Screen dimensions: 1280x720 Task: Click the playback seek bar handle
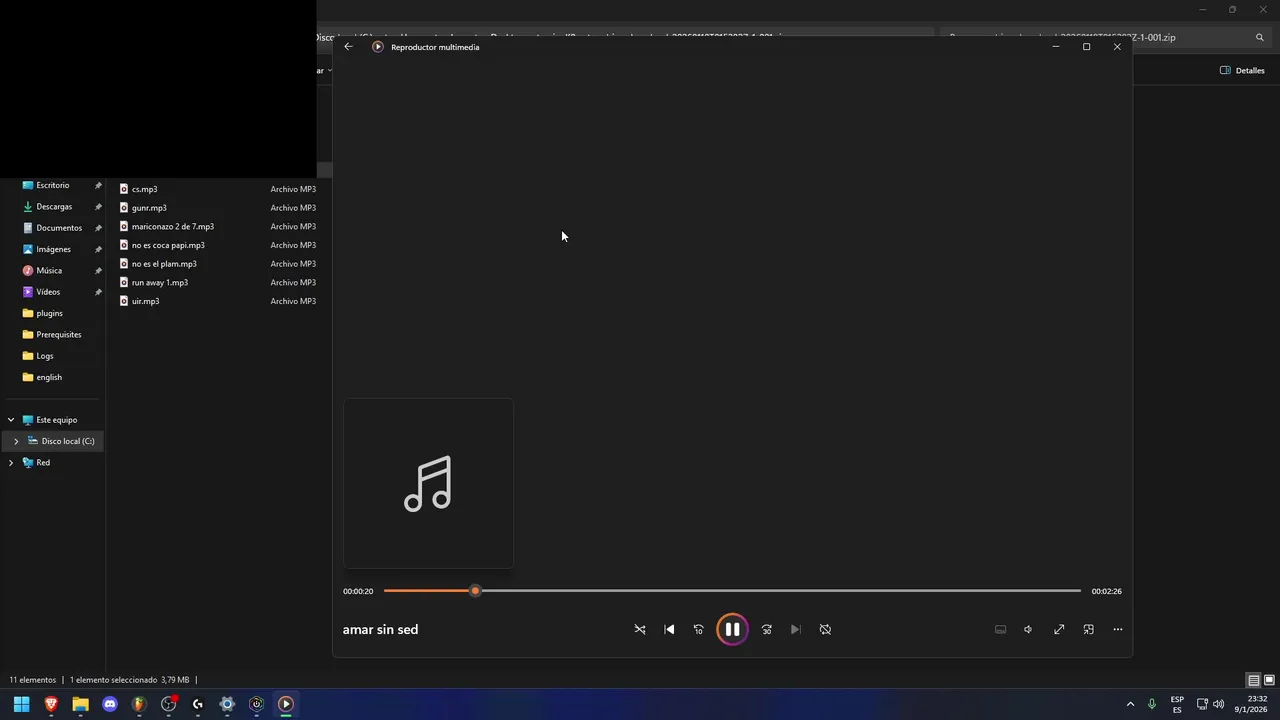tap(475, 591)
